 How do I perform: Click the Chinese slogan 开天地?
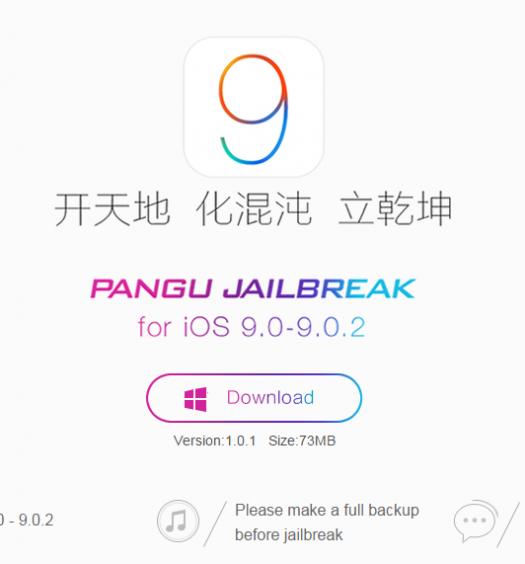point(112,209)
